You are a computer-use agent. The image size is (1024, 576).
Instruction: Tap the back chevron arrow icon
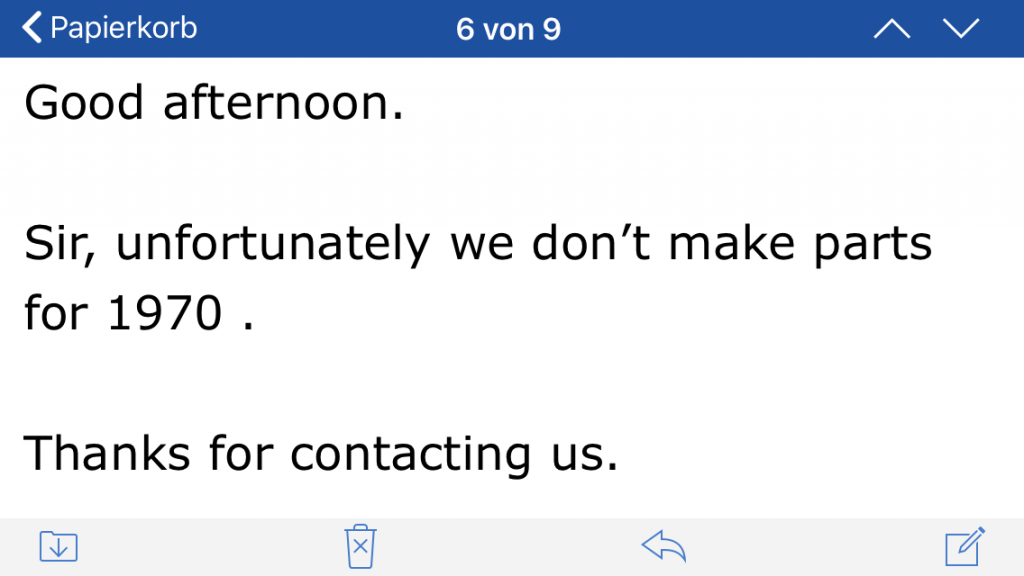point(32,28)
